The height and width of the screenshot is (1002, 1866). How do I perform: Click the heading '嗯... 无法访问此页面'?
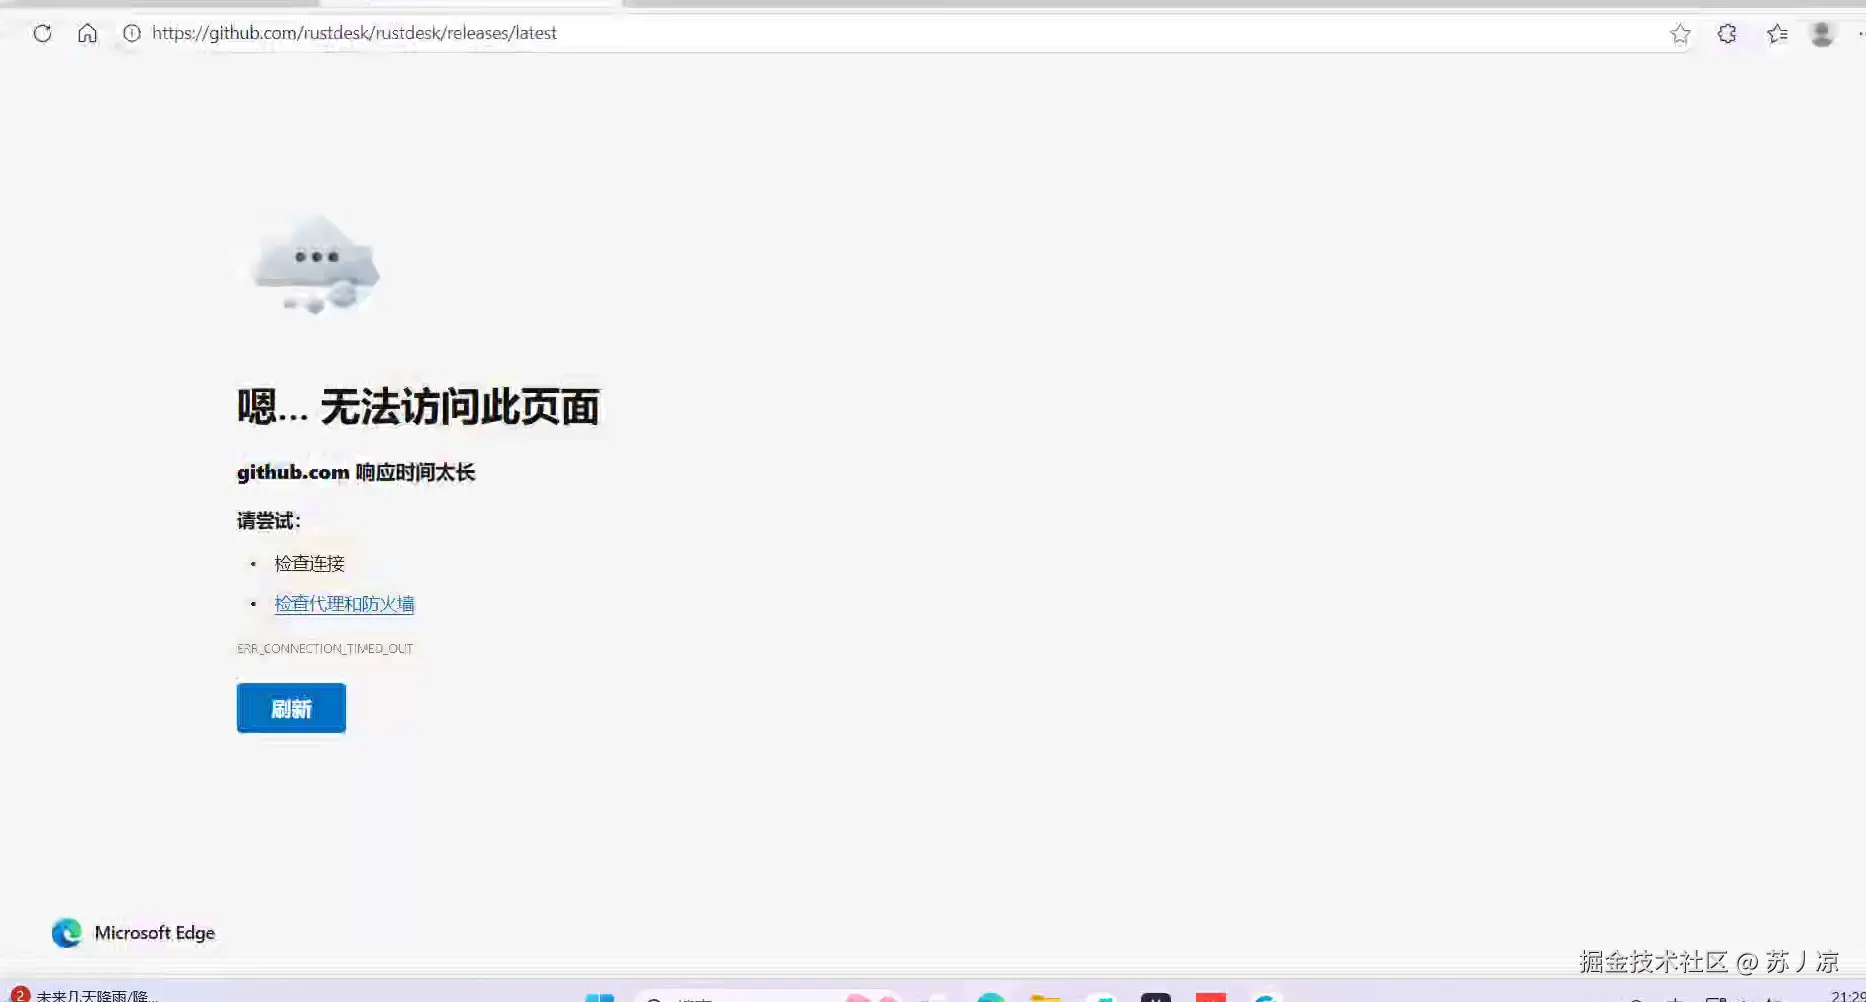point(418,407)
